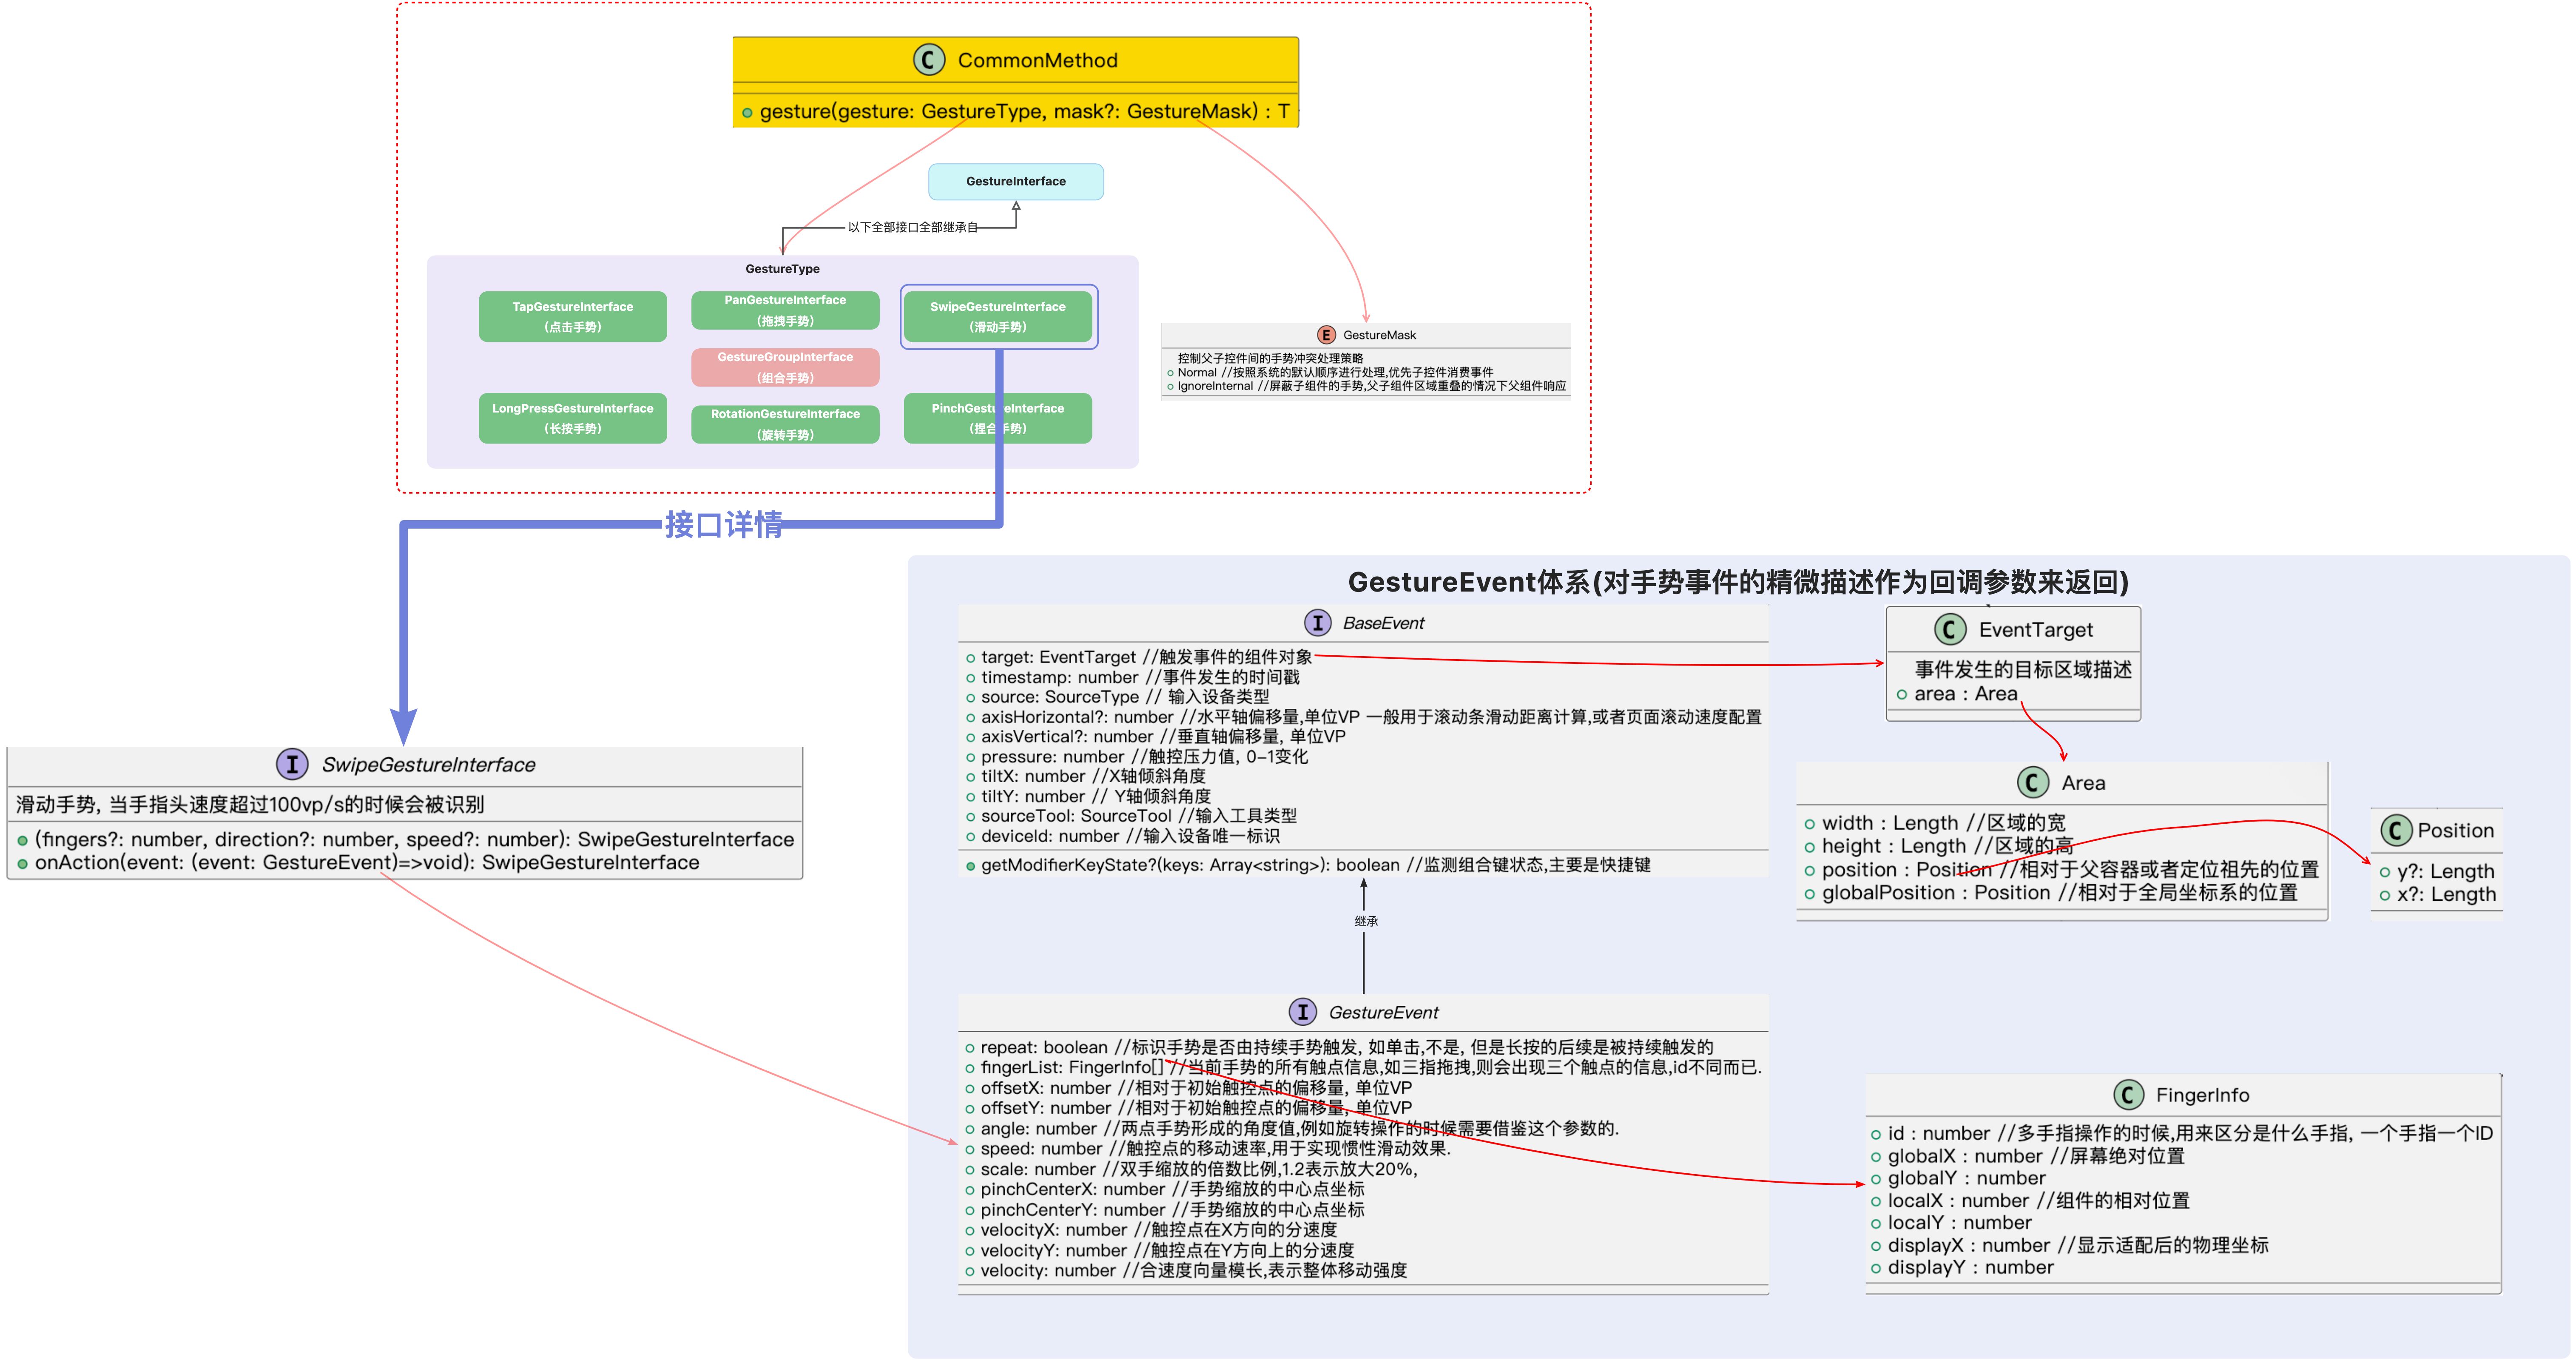Select the GestureInterface box
2576x1360 pixels.
click(x=1016, y=182)
